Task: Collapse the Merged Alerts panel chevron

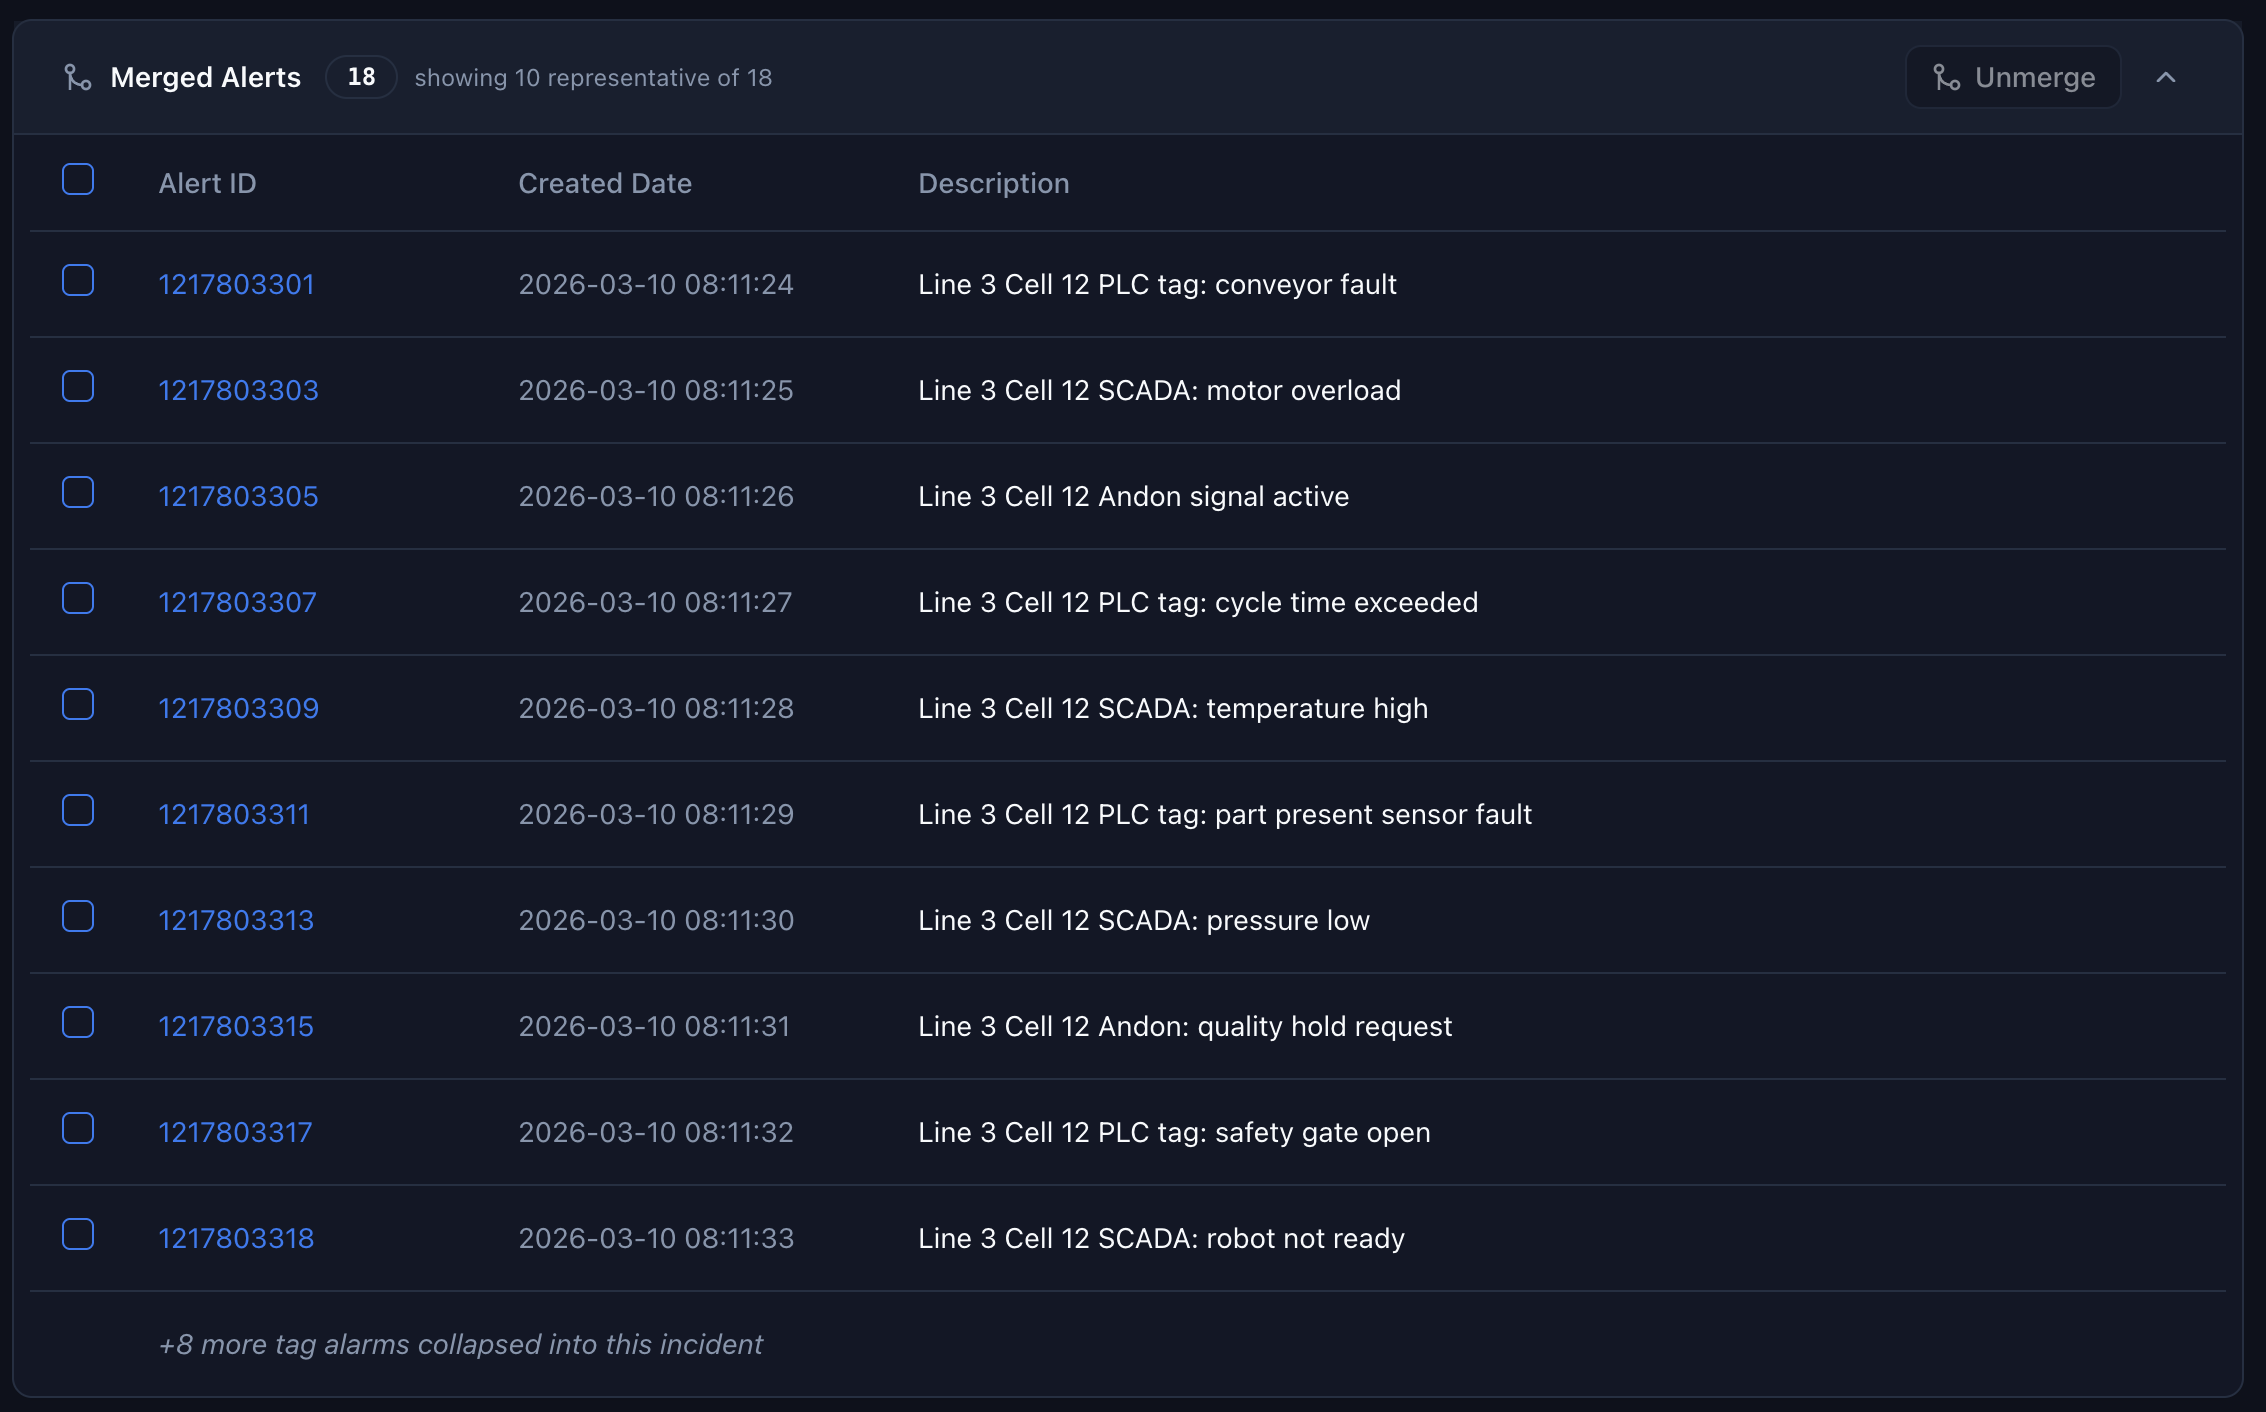Action: tap(2166, 77)
